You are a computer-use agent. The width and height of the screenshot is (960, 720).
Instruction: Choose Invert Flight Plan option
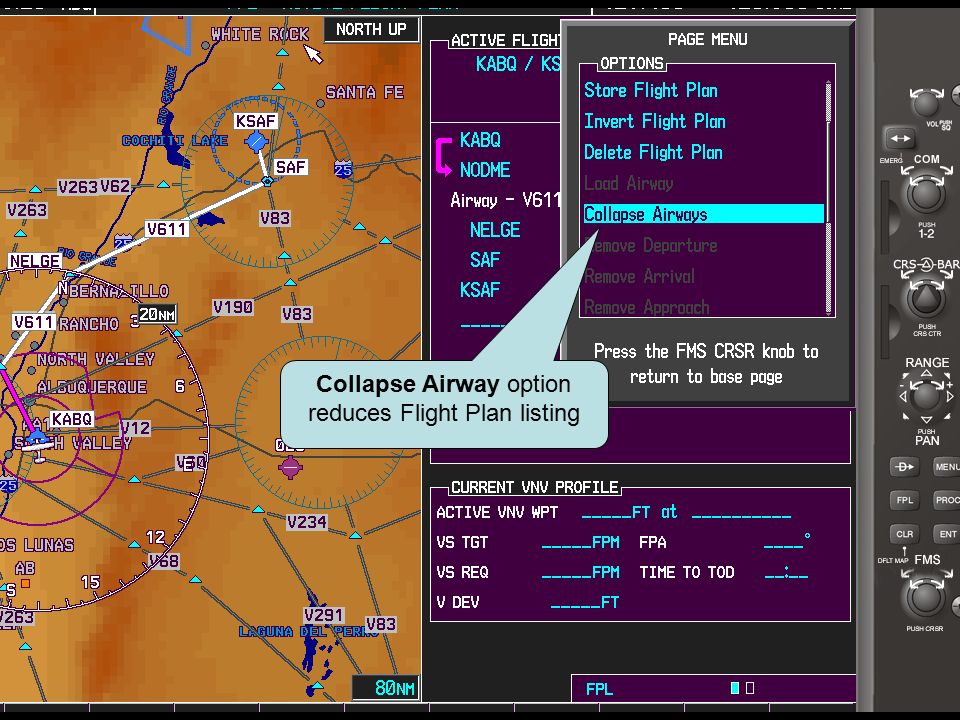pos(654,121)
